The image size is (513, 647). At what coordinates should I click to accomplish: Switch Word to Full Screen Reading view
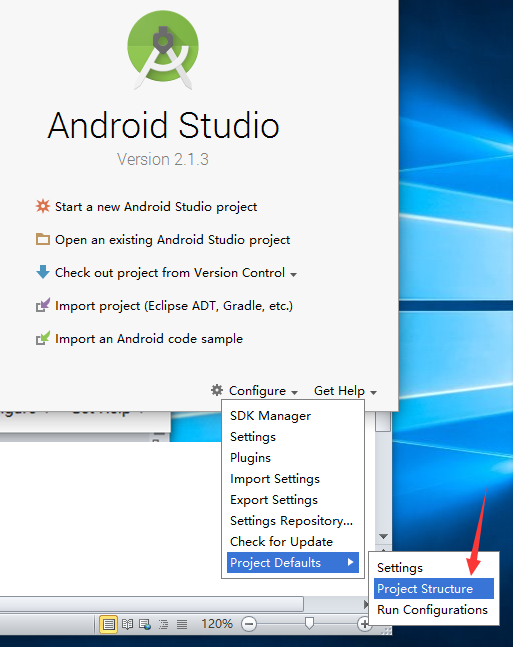click(127, 624)
